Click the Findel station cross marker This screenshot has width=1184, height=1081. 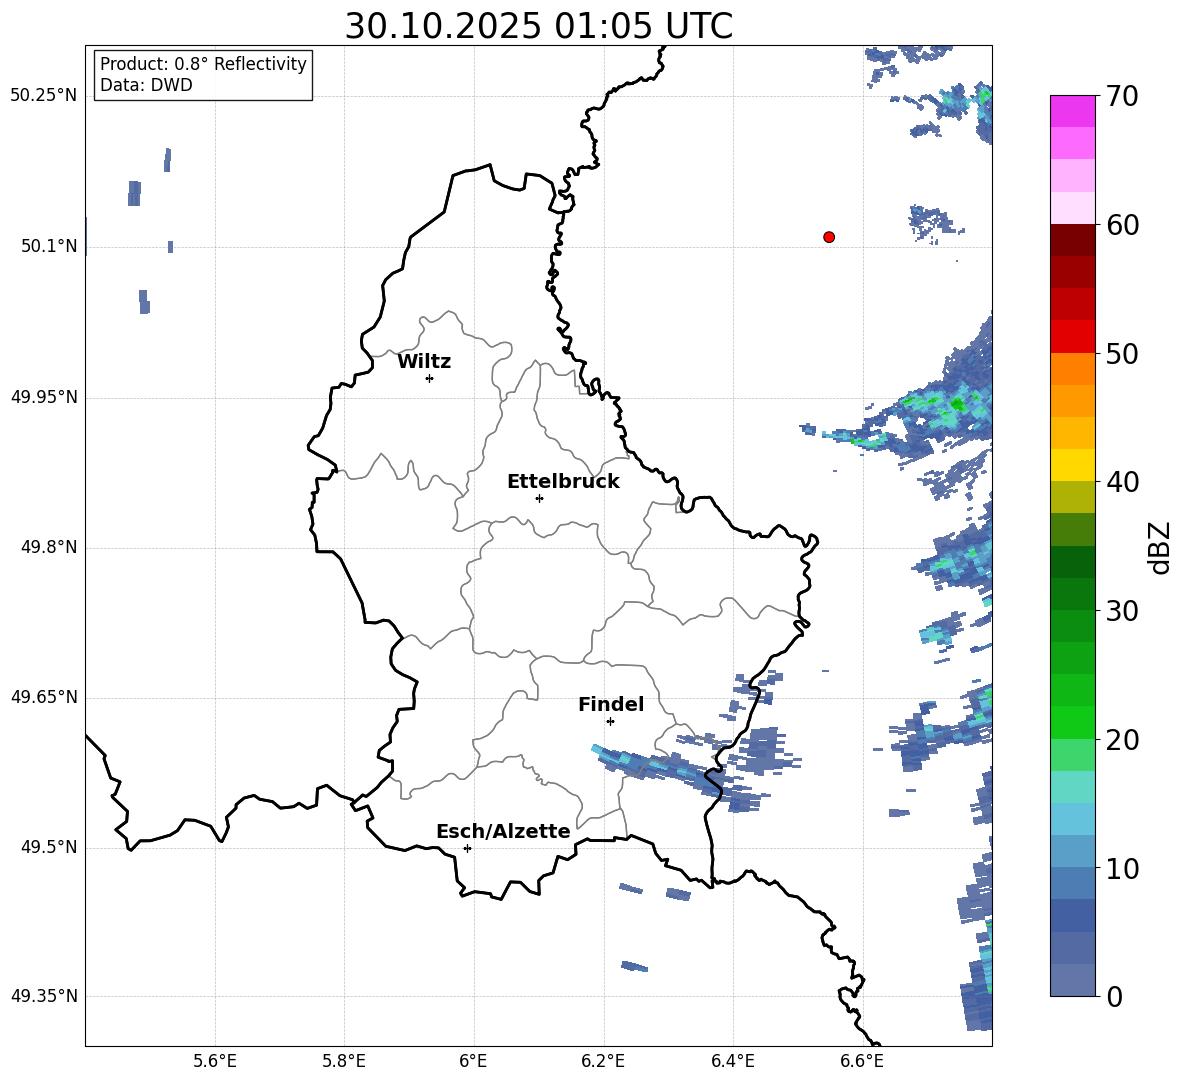(x=610, y=721)
